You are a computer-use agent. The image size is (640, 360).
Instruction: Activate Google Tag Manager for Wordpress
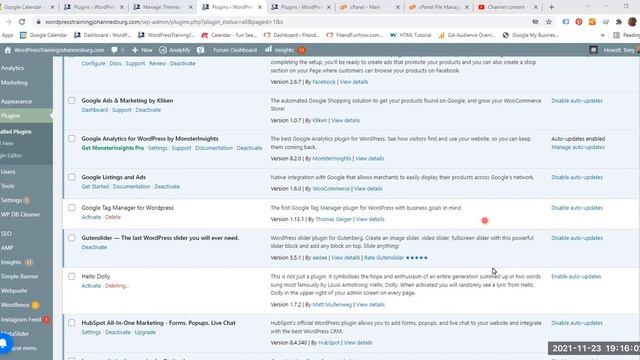91,217
